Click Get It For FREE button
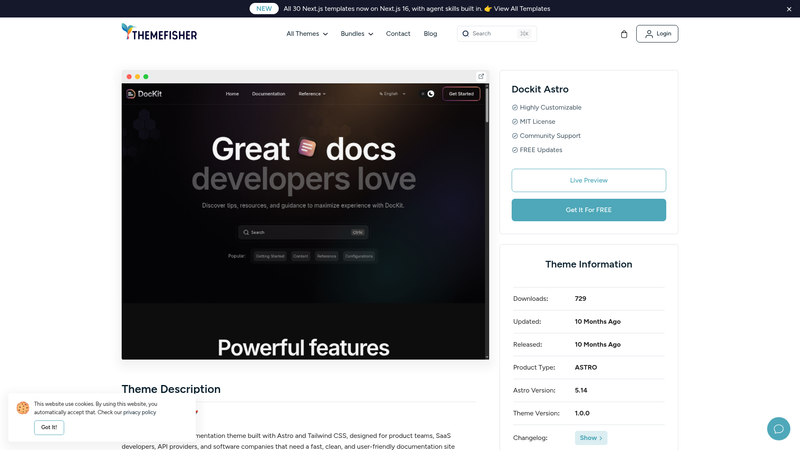Viewport: 800px width, 450px height. click(588, 210)
